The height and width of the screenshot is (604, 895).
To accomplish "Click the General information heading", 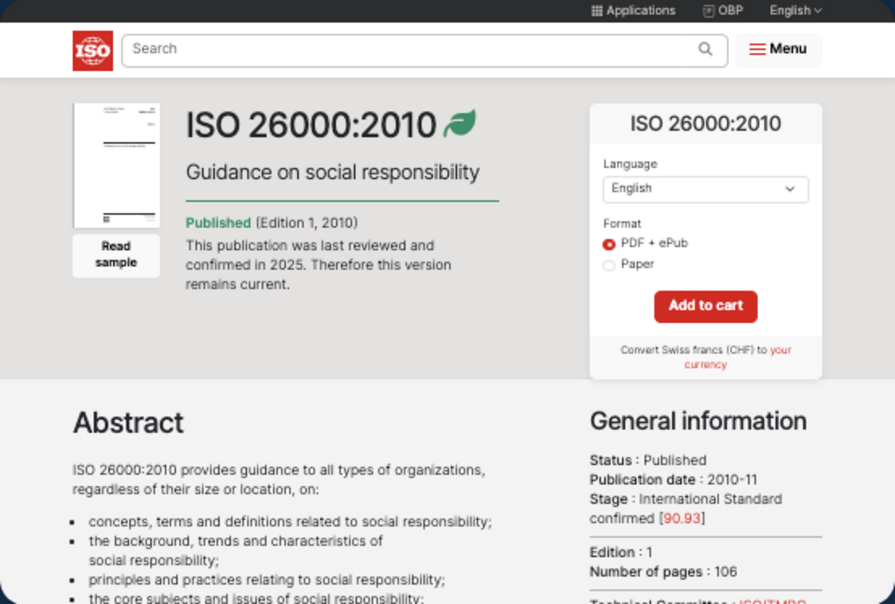I will (x=698, y=421).
